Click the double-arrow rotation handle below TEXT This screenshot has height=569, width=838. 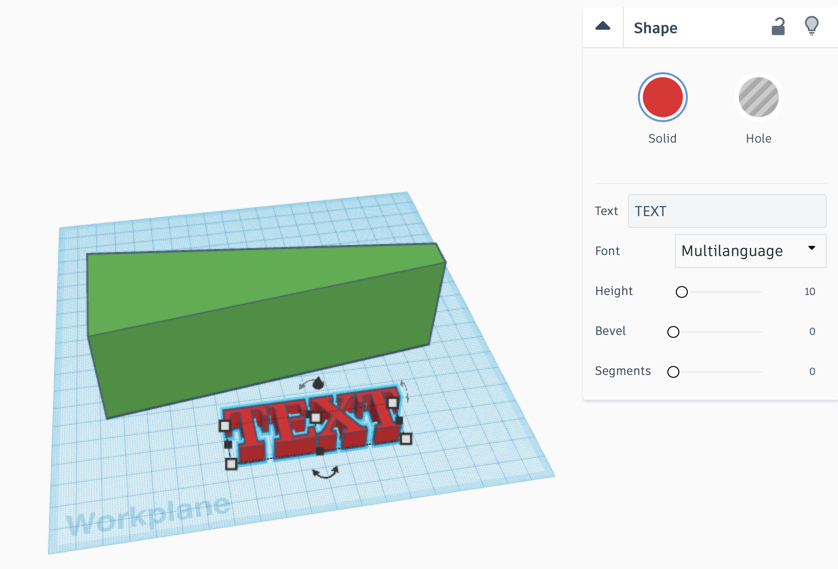click(325, 472)
